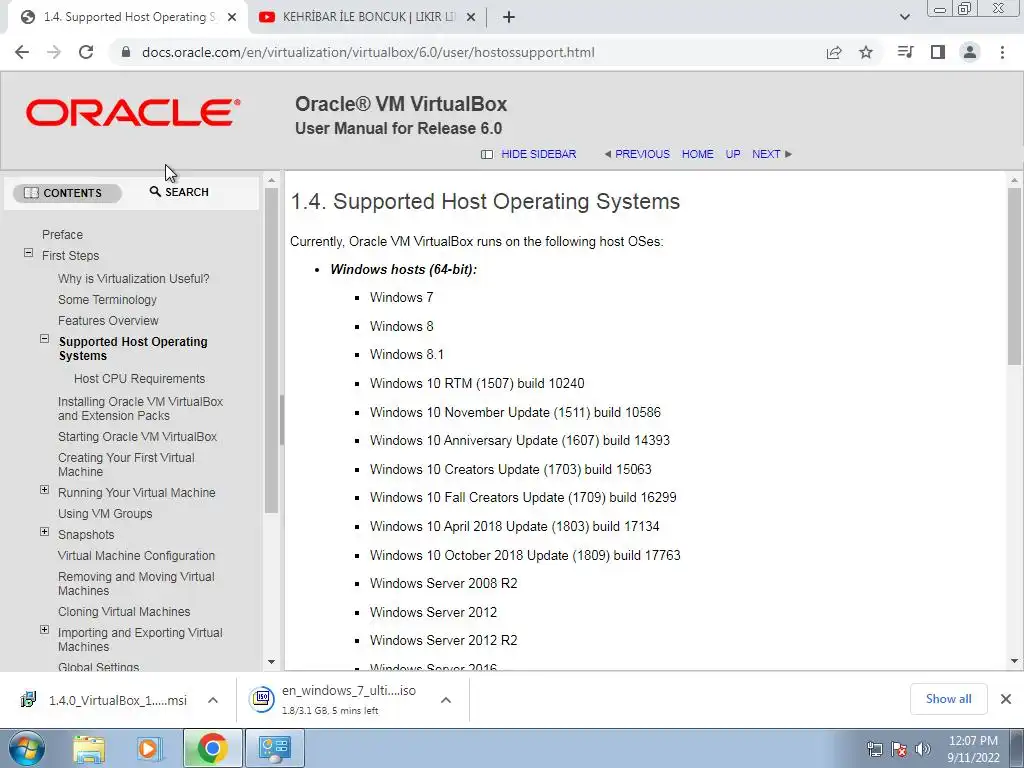The height and width of the screenshot is (768, 1024).
Task: Open the Chrome three-dot menu
Action: (x=1002, y=52)
